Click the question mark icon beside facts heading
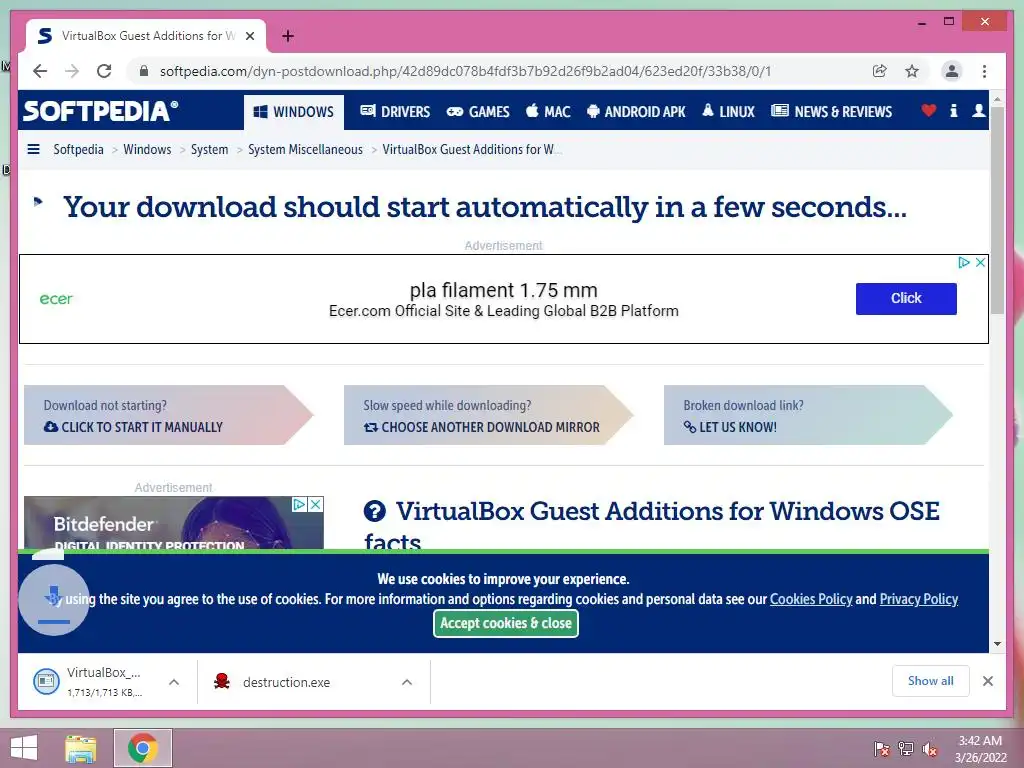The width and height of the screenshot is (1024, 768). (375, 511)
